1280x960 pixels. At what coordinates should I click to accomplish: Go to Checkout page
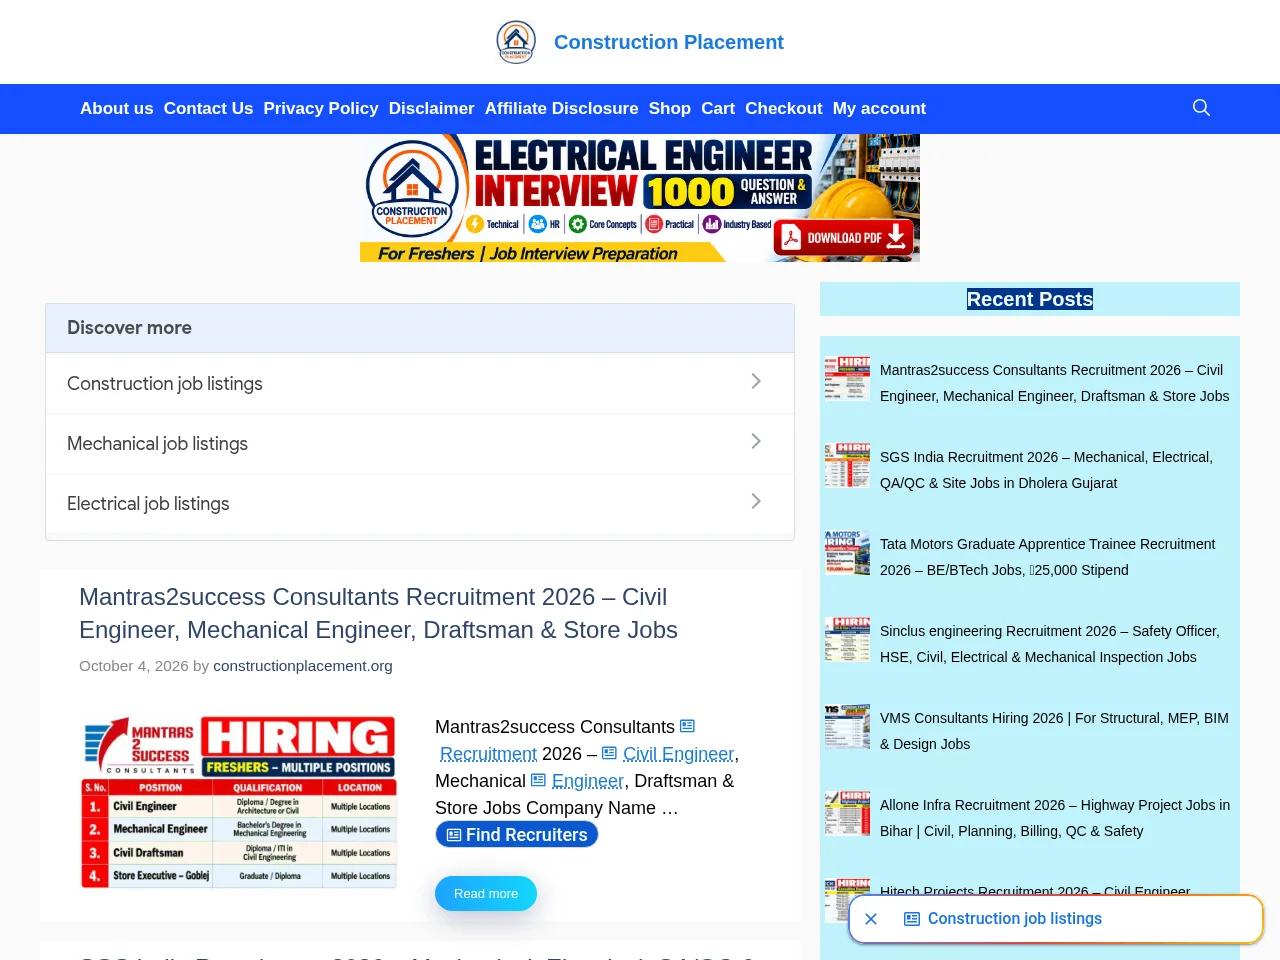(x=784, y=108)
